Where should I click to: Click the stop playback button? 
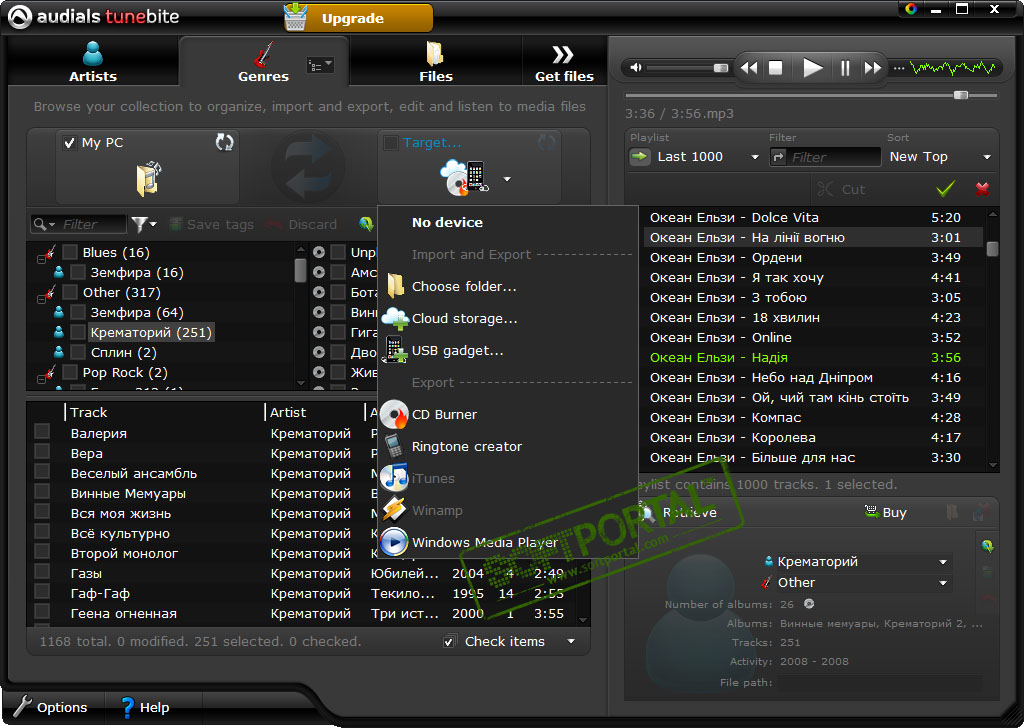click(x=776, y=68)
